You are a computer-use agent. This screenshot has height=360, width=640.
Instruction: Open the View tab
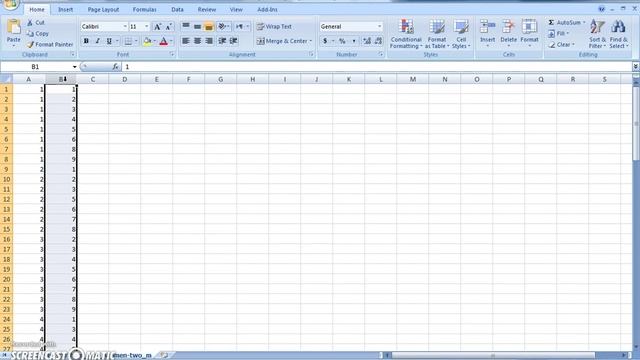tap(236, 9)
